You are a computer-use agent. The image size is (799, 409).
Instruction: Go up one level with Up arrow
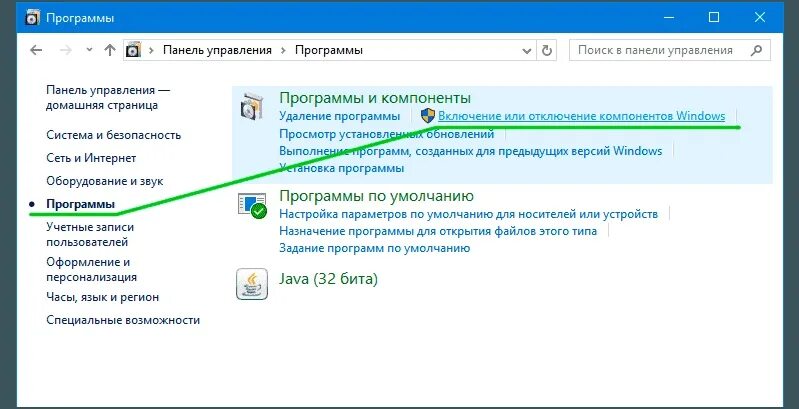coord(110,50)
